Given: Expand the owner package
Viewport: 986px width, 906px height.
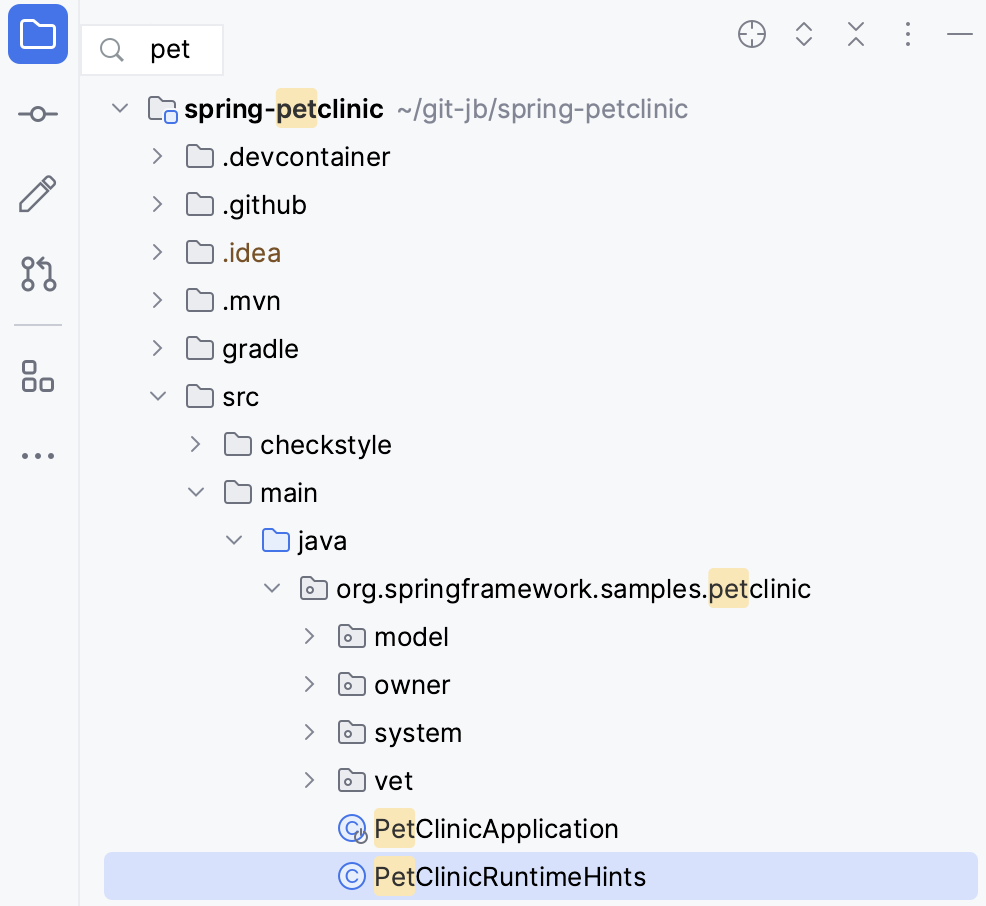Looking at the screenshot, I should [x=309, y=684].
